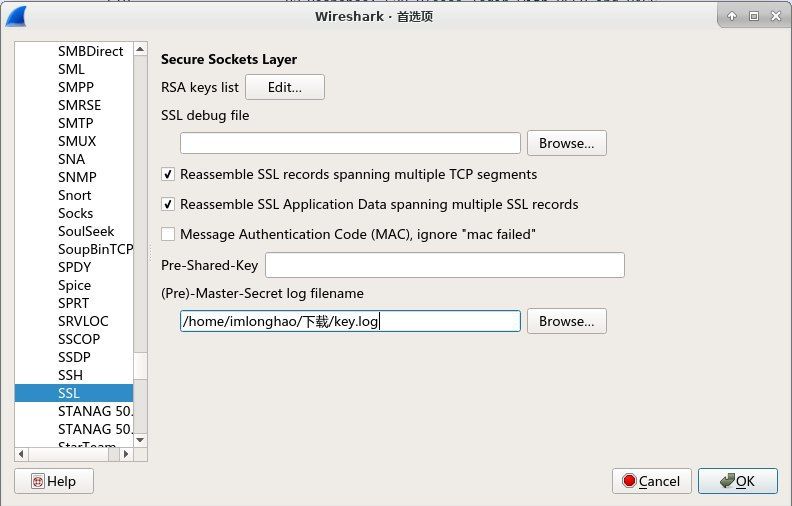Select SMTP protocol in the list
792x506 pixels.
point(77,123)
